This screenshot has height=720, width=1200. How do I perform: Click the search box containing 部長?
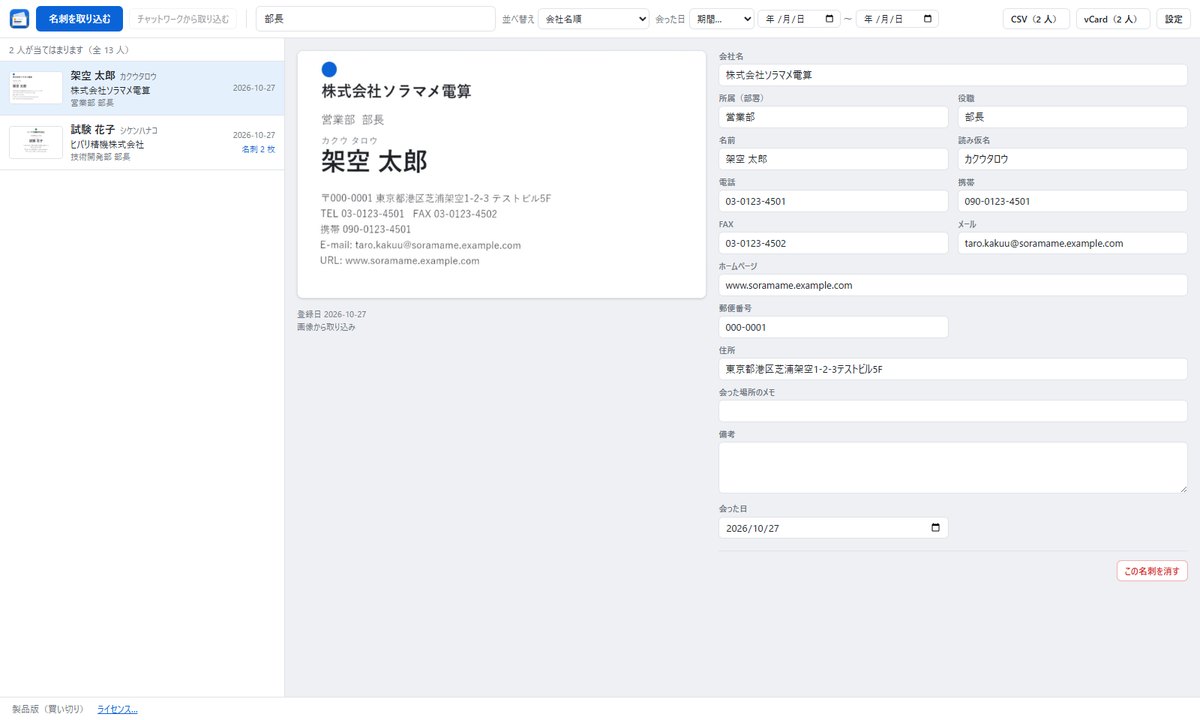click(x=376, y=19)
